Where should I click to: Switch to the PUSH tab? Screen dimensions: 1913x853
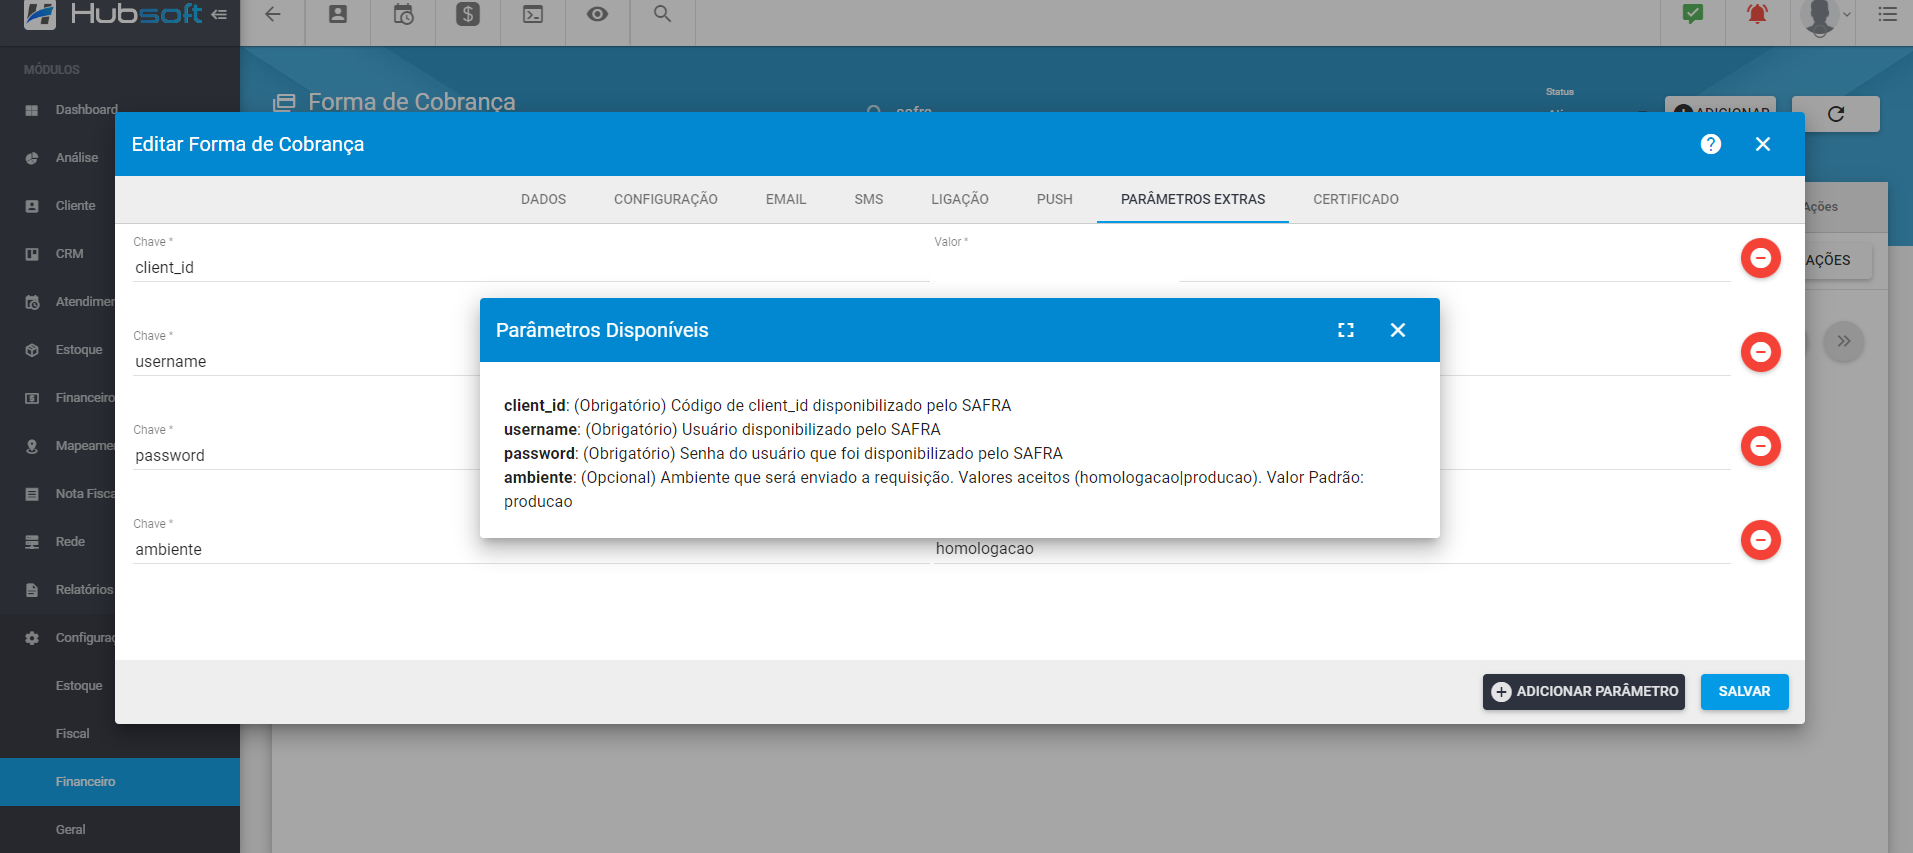[1055, 199]
